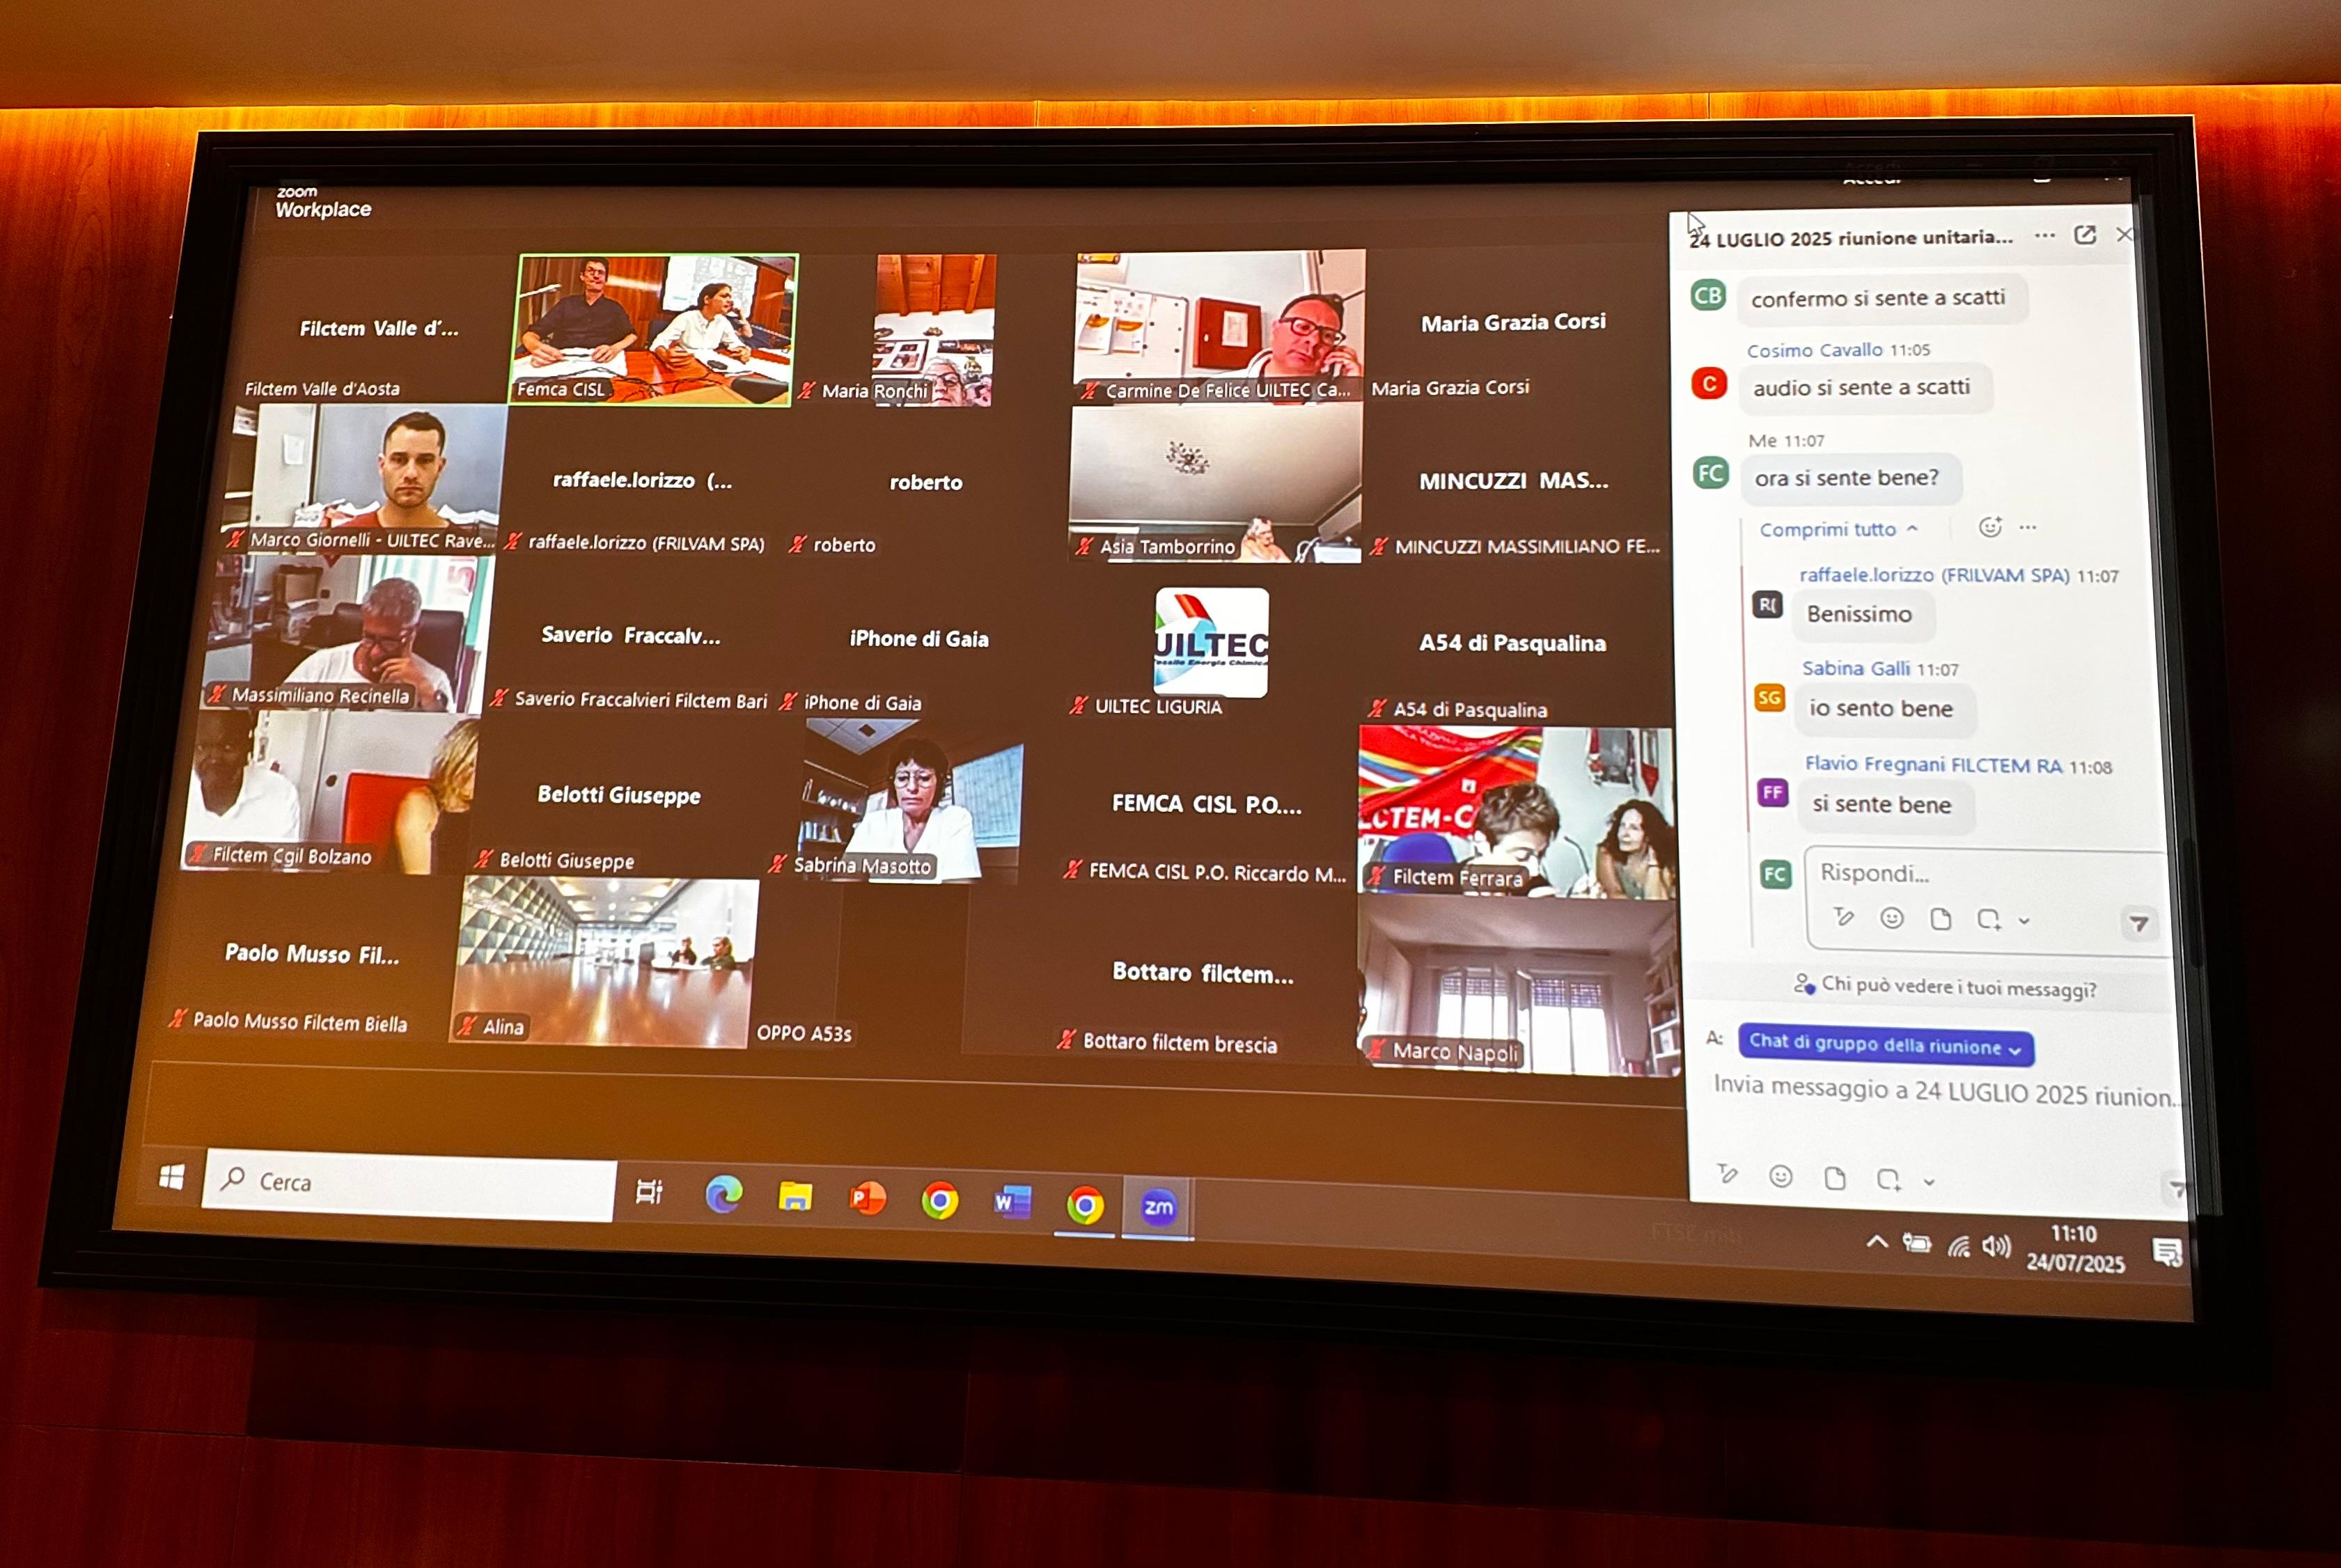Click sender name "raffaele.lorizzo (FRILVAM SPA)" in chat
This screenshot has height=1568, width=2341.
click(x=1934, y=575)
